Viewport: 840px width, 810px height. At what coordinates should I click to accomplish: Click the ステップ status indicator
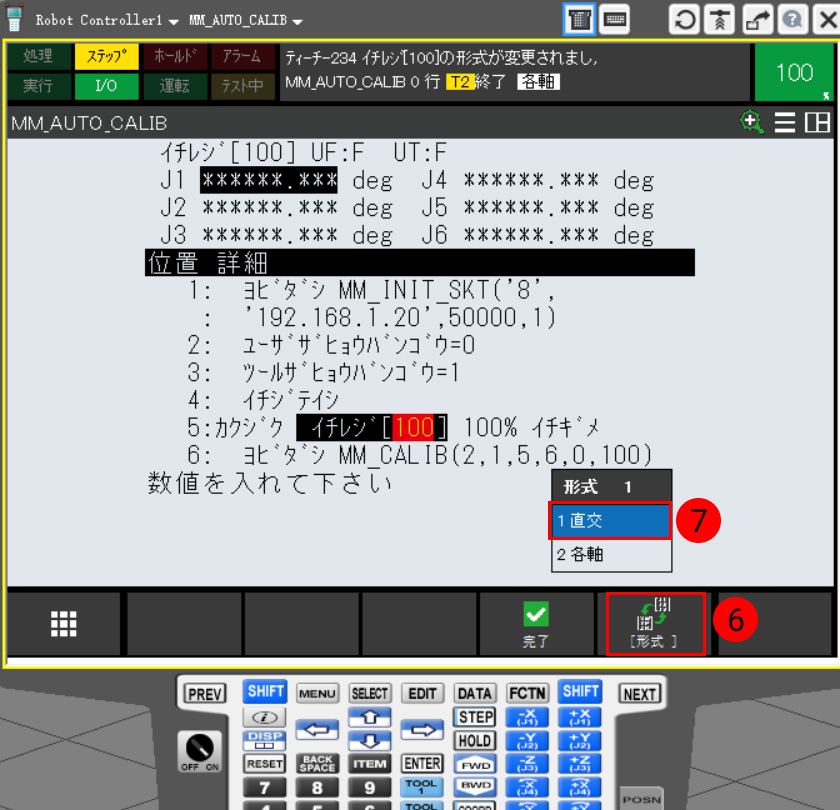point(107,56)
